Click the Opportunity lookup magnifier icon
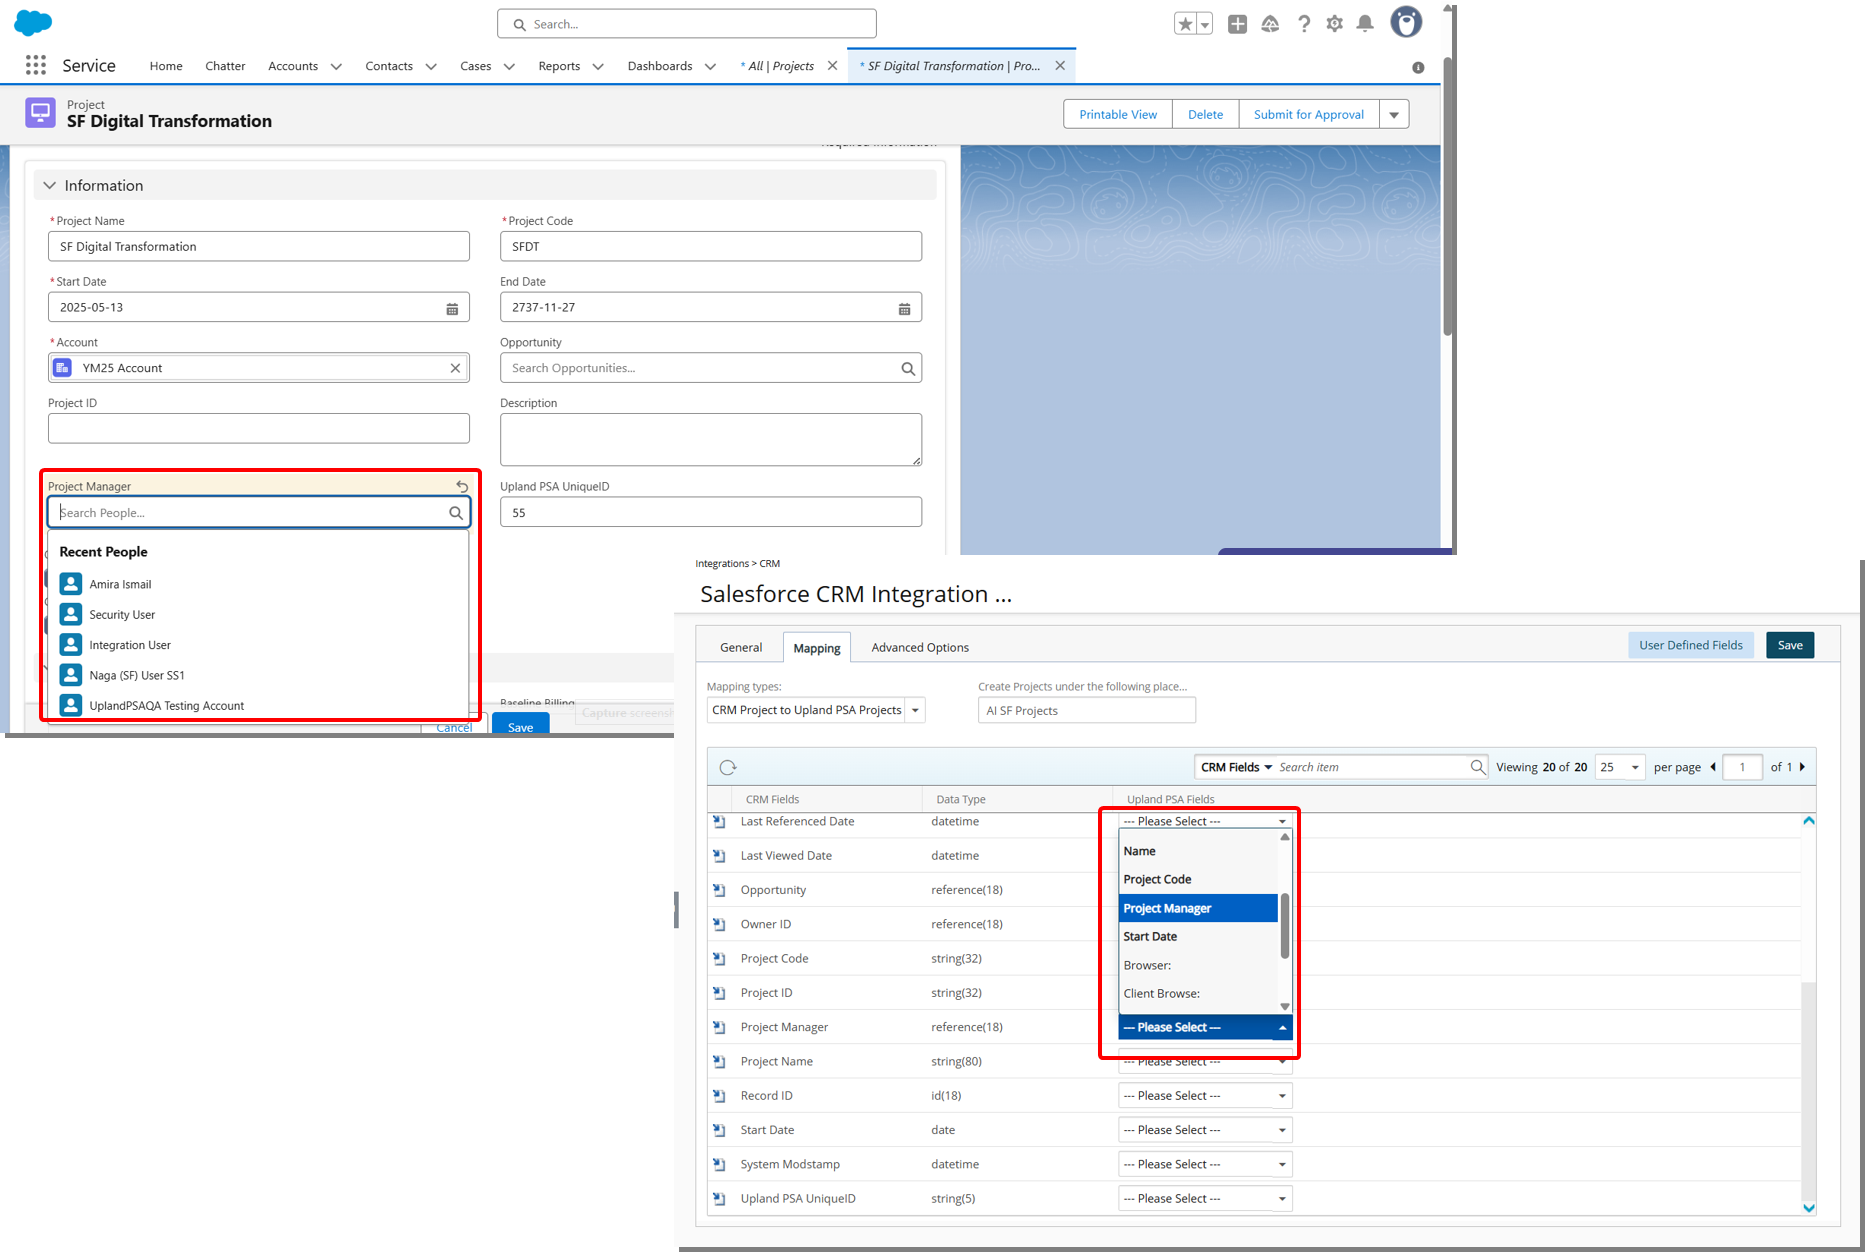This screenshot has height=1257, width=1870. [907, 367]
